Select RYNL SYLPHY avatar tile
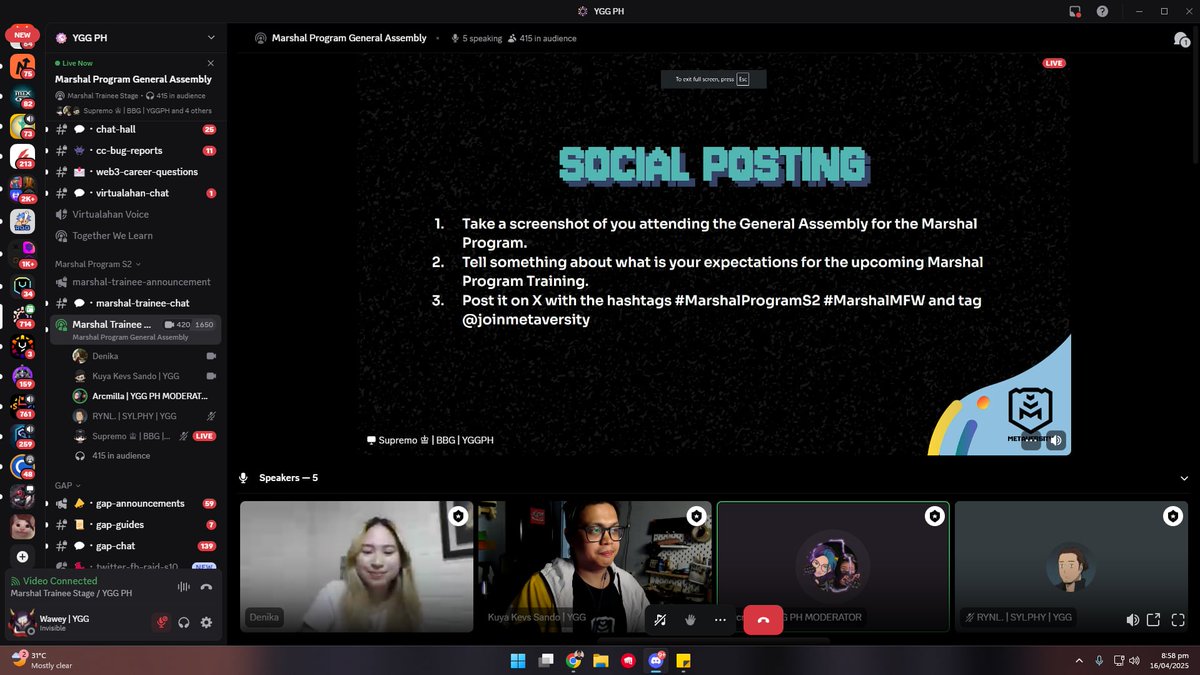The width and height of the screenshot is (1200, 675). pyautogui.click(x=1072, y=567)
